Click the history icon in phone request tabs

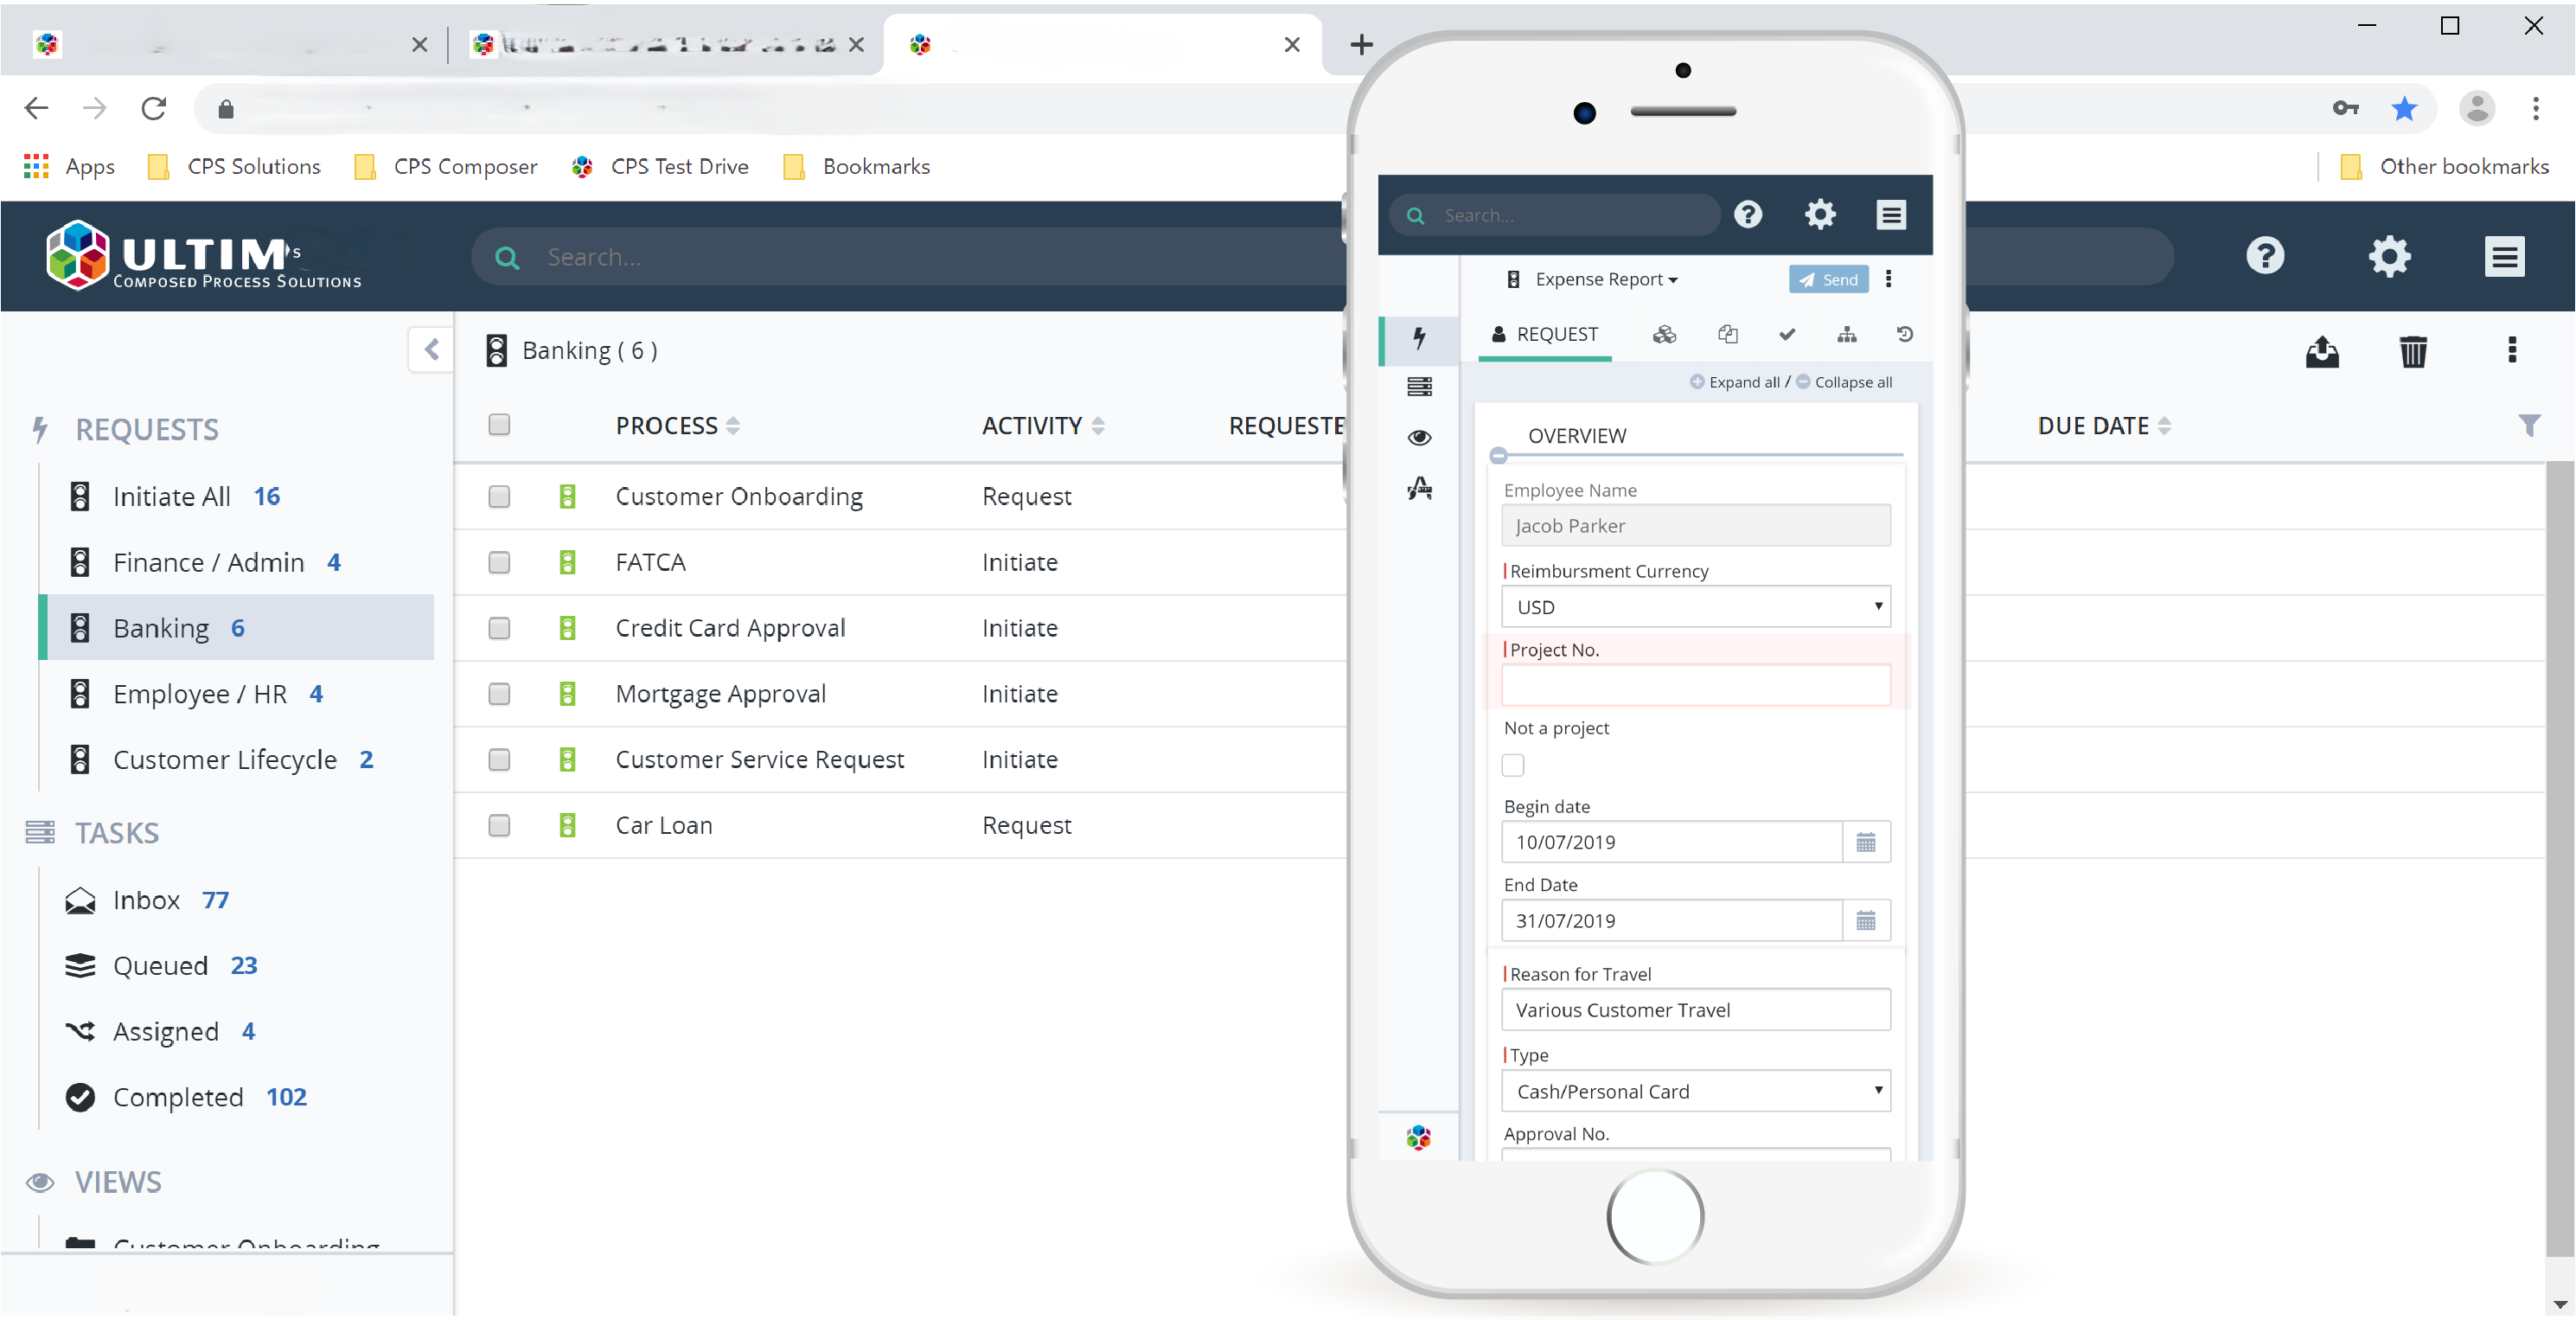pyautogui.click(x=1904, y=334)
